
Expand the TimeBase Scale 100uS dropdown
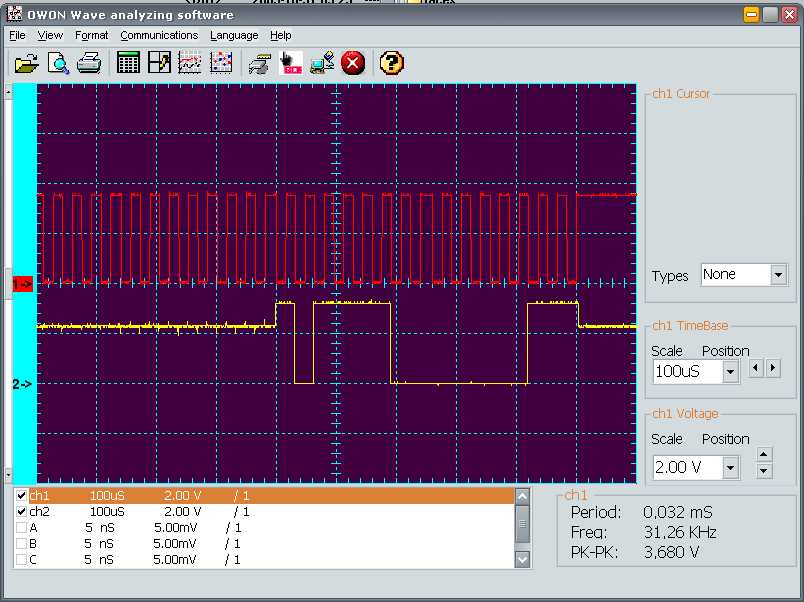point(730,372)
